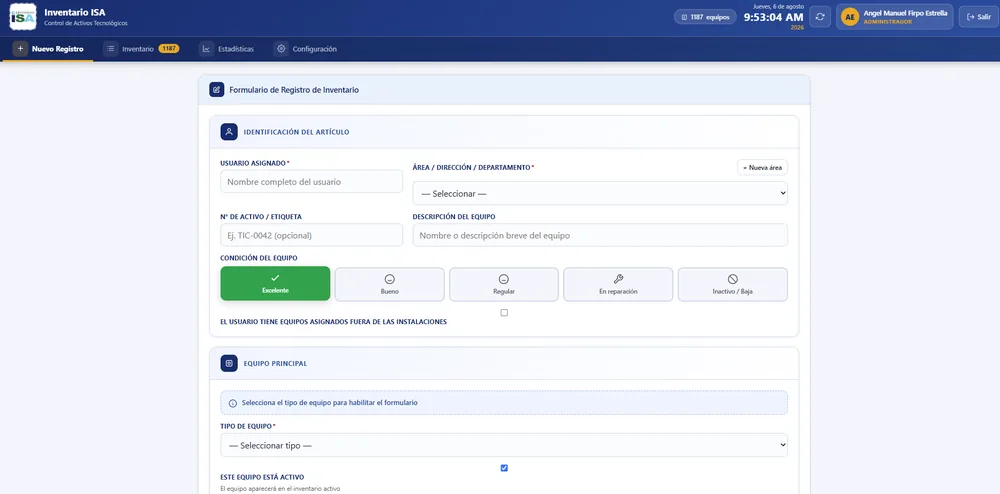
Task: Click the Jueves, 6 de agosto date
Action: coord(779,6)
